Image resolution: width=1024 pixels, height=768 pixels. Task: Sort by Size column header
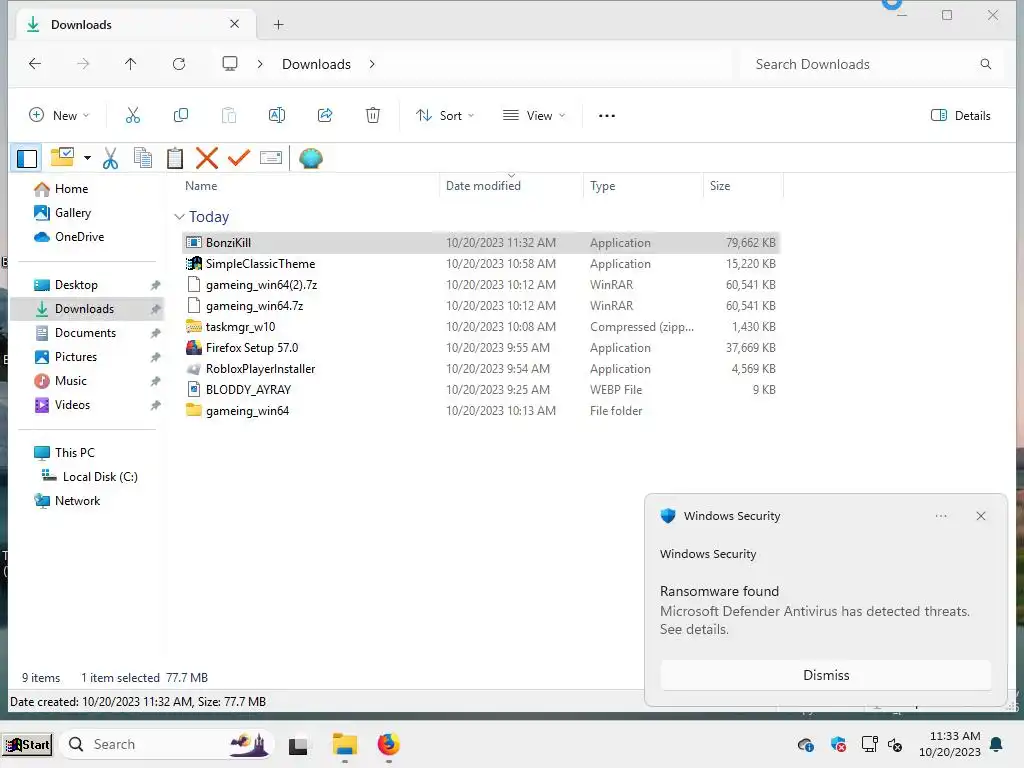tap(720, 185)
